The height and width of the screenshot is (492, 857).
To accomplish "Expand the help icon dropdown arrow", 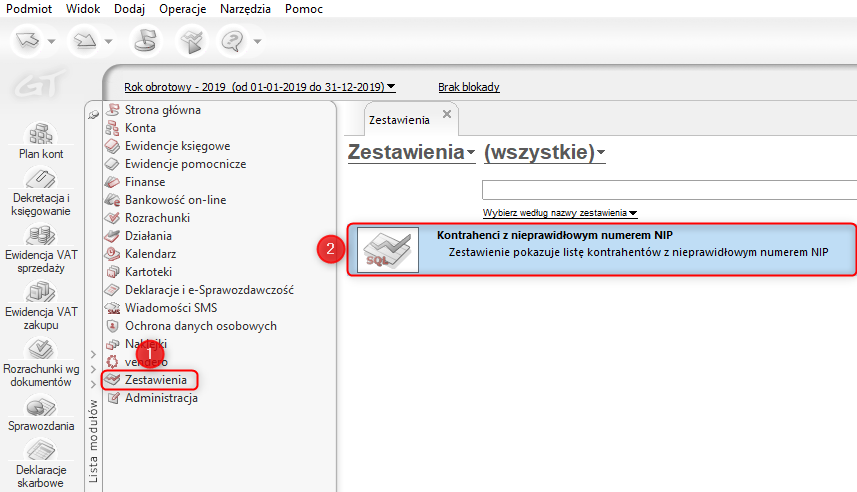I will pyautogui.click(x=257, y=41).
